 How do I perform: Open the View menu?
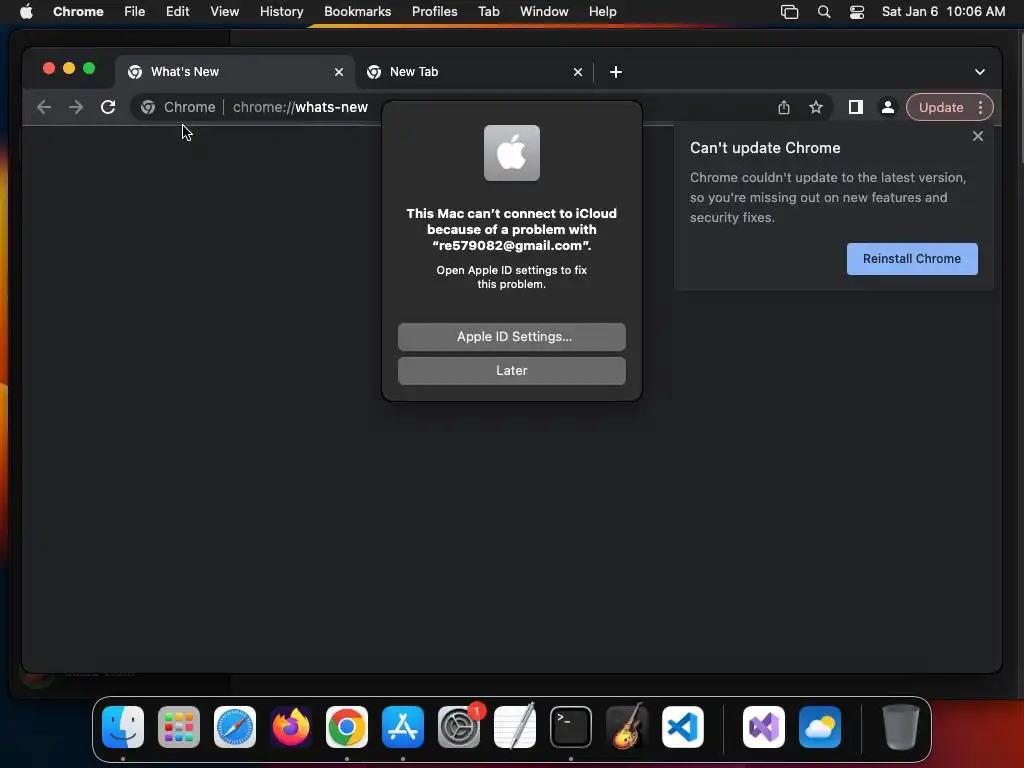click(x=224, y=11)
